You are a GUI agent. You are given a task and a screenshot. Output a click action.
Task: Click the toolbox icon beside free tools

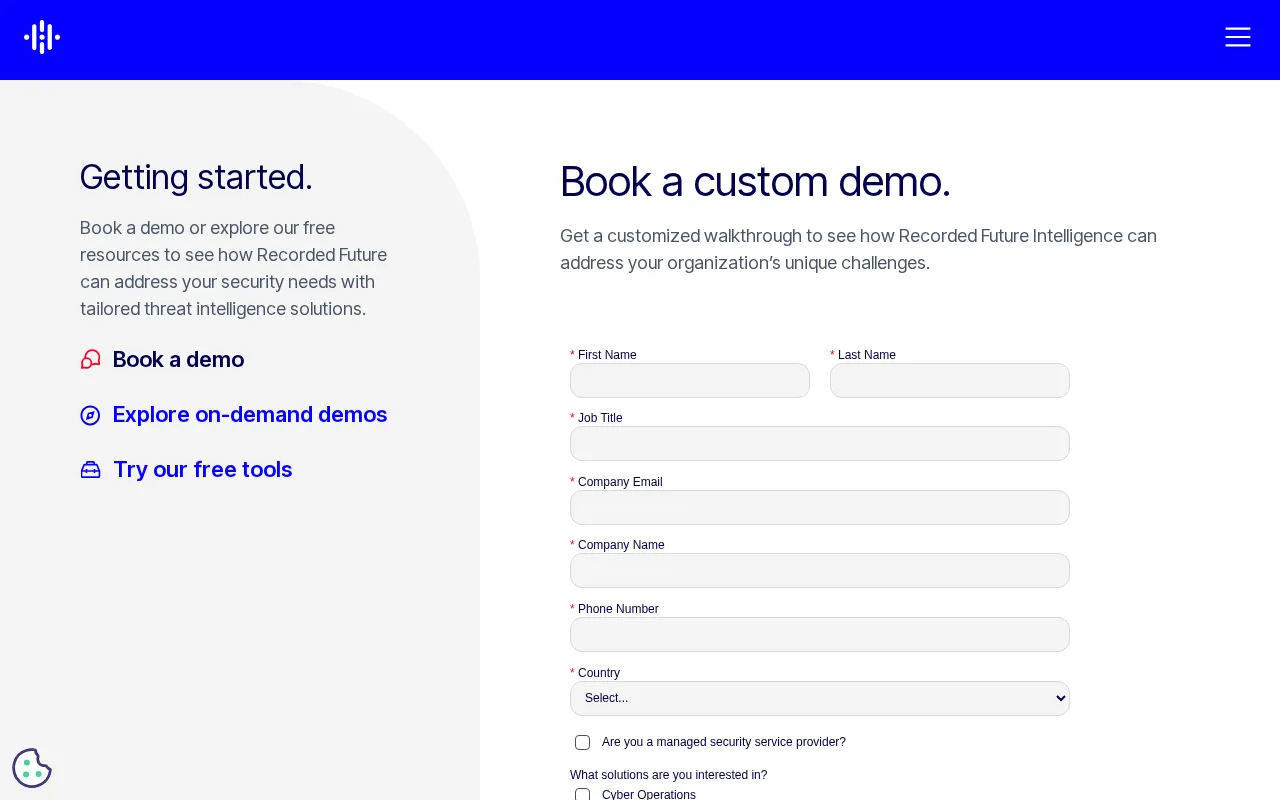click(x=91, y=470)
